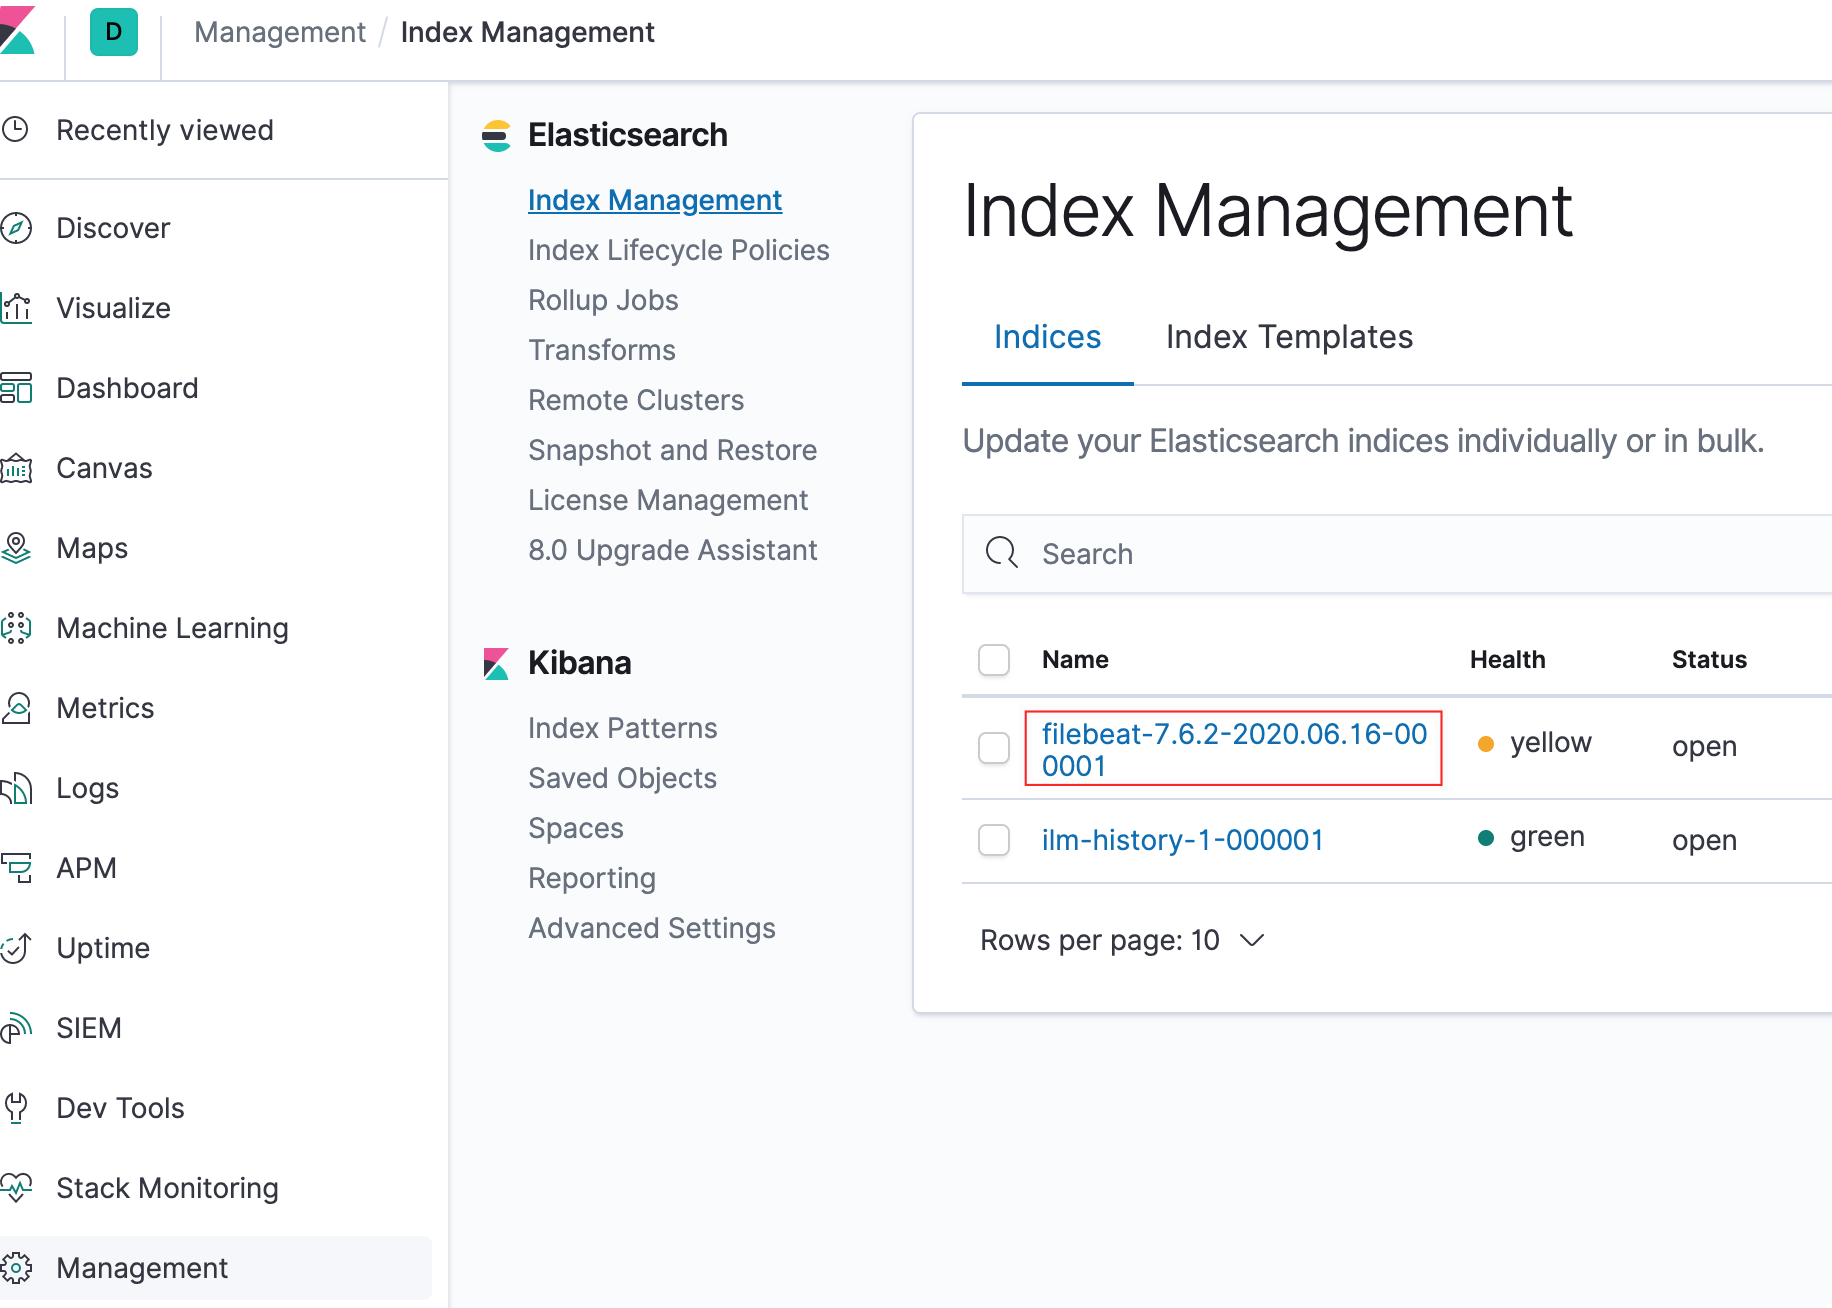1832x1308 pixels.
Task: Click the Dashboard icon in sidebar
Action: [16, 388]
